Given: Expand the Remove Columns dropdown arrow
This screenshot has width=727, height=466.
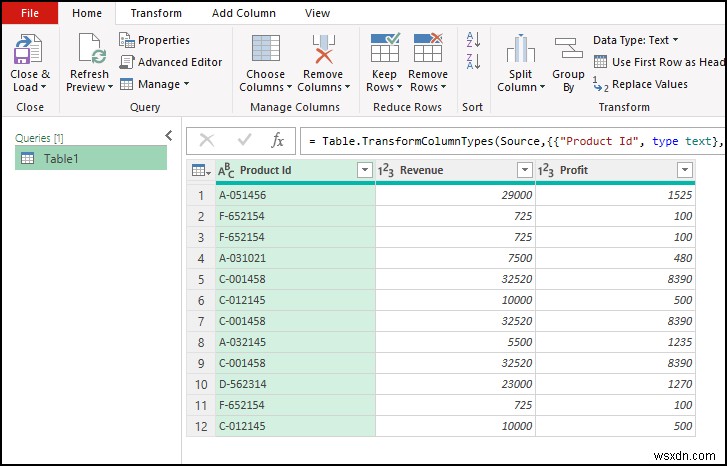Looking at the screenshot, I should click(347, 87).
